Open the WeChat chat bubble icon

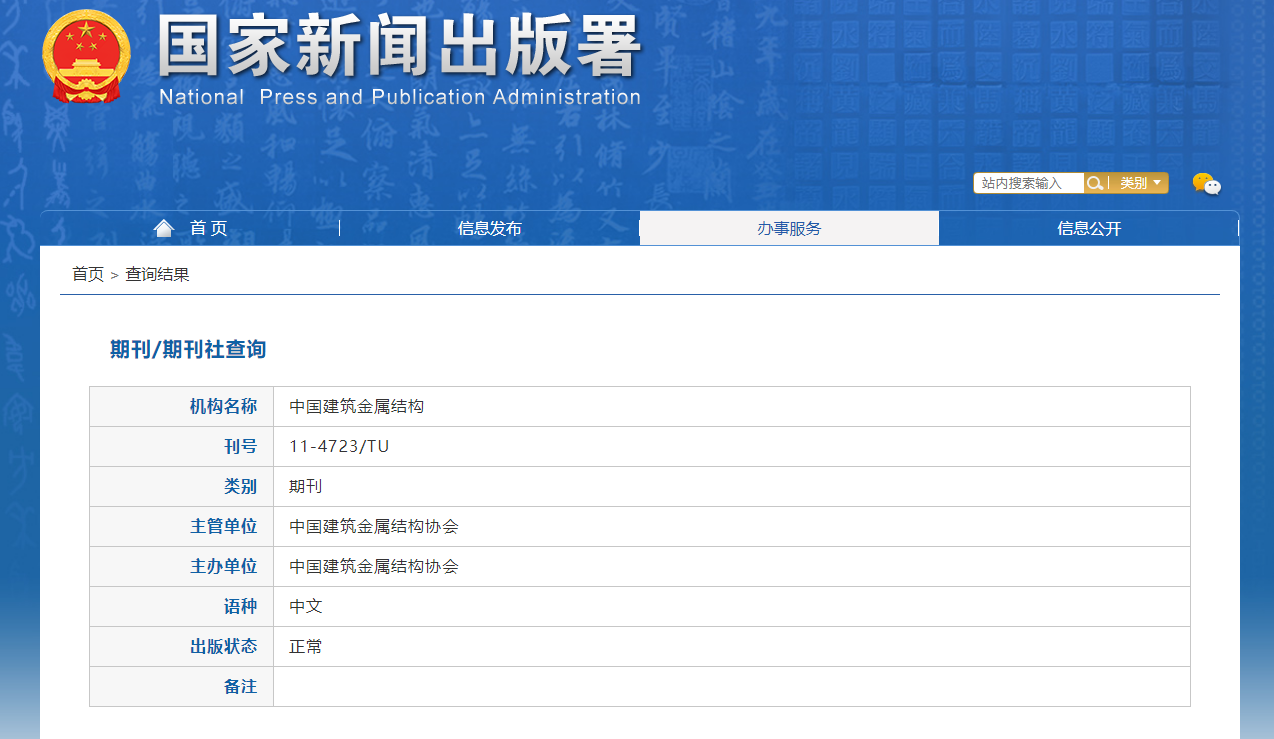click(1206, 184)
